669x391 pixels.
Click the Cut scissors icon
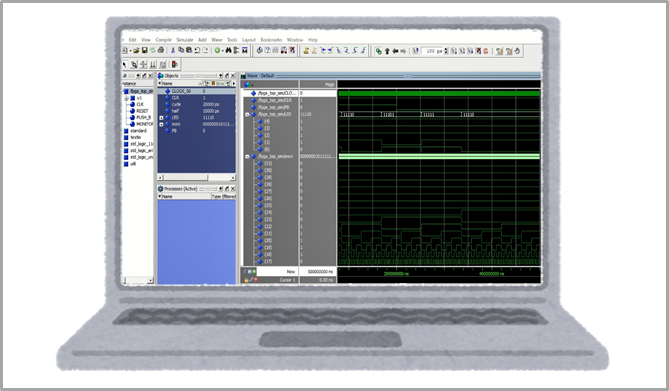point(173,50)
